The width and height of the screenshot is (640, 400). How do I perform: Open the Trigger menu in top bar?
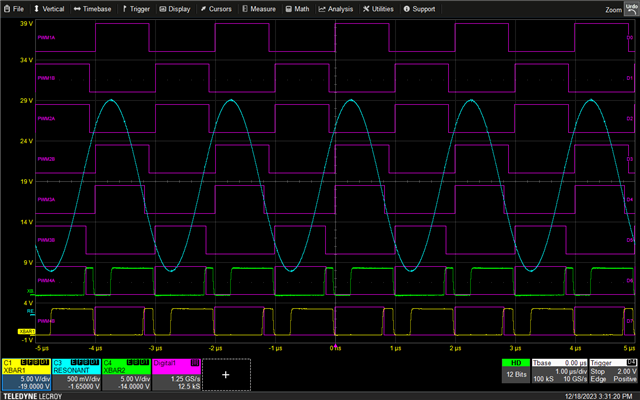(x=138, y=8)
